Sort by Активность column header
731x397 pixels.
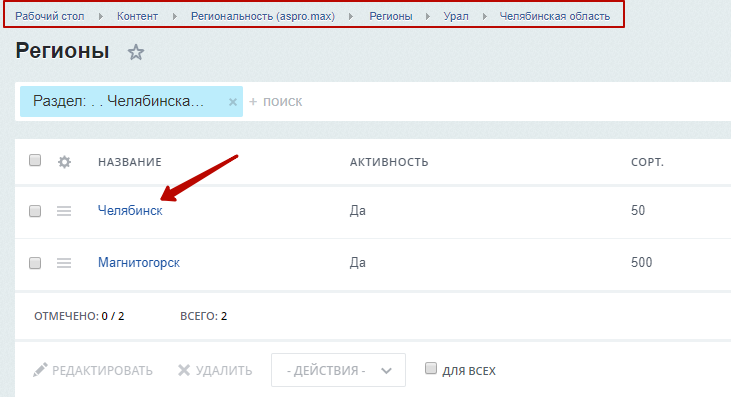pyautogui.click(x=389, y=162)
